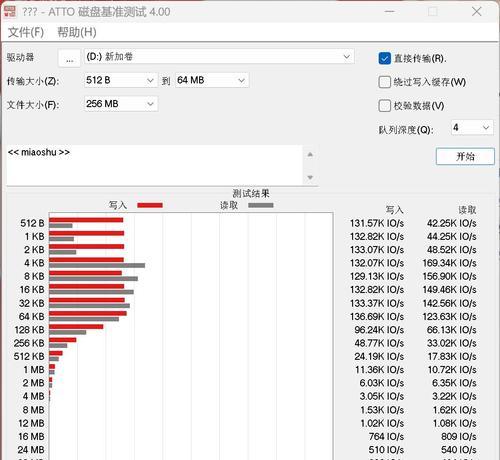Click the 文件大小(F) label
The width and height of the screenshot is (500, 460).
point(33,105)
